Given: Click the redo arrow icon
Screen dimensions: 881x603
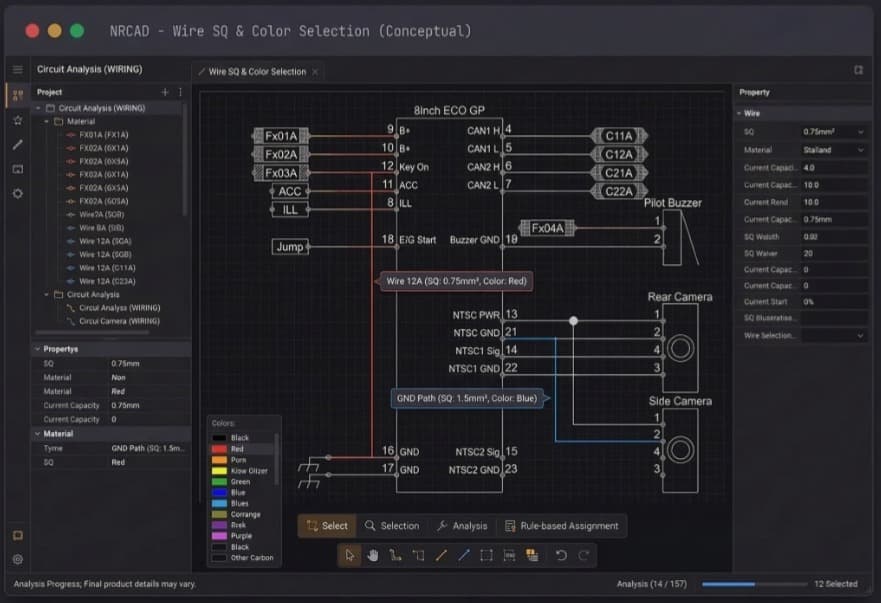Looking at the screenshot, I should tap(584, 555).
